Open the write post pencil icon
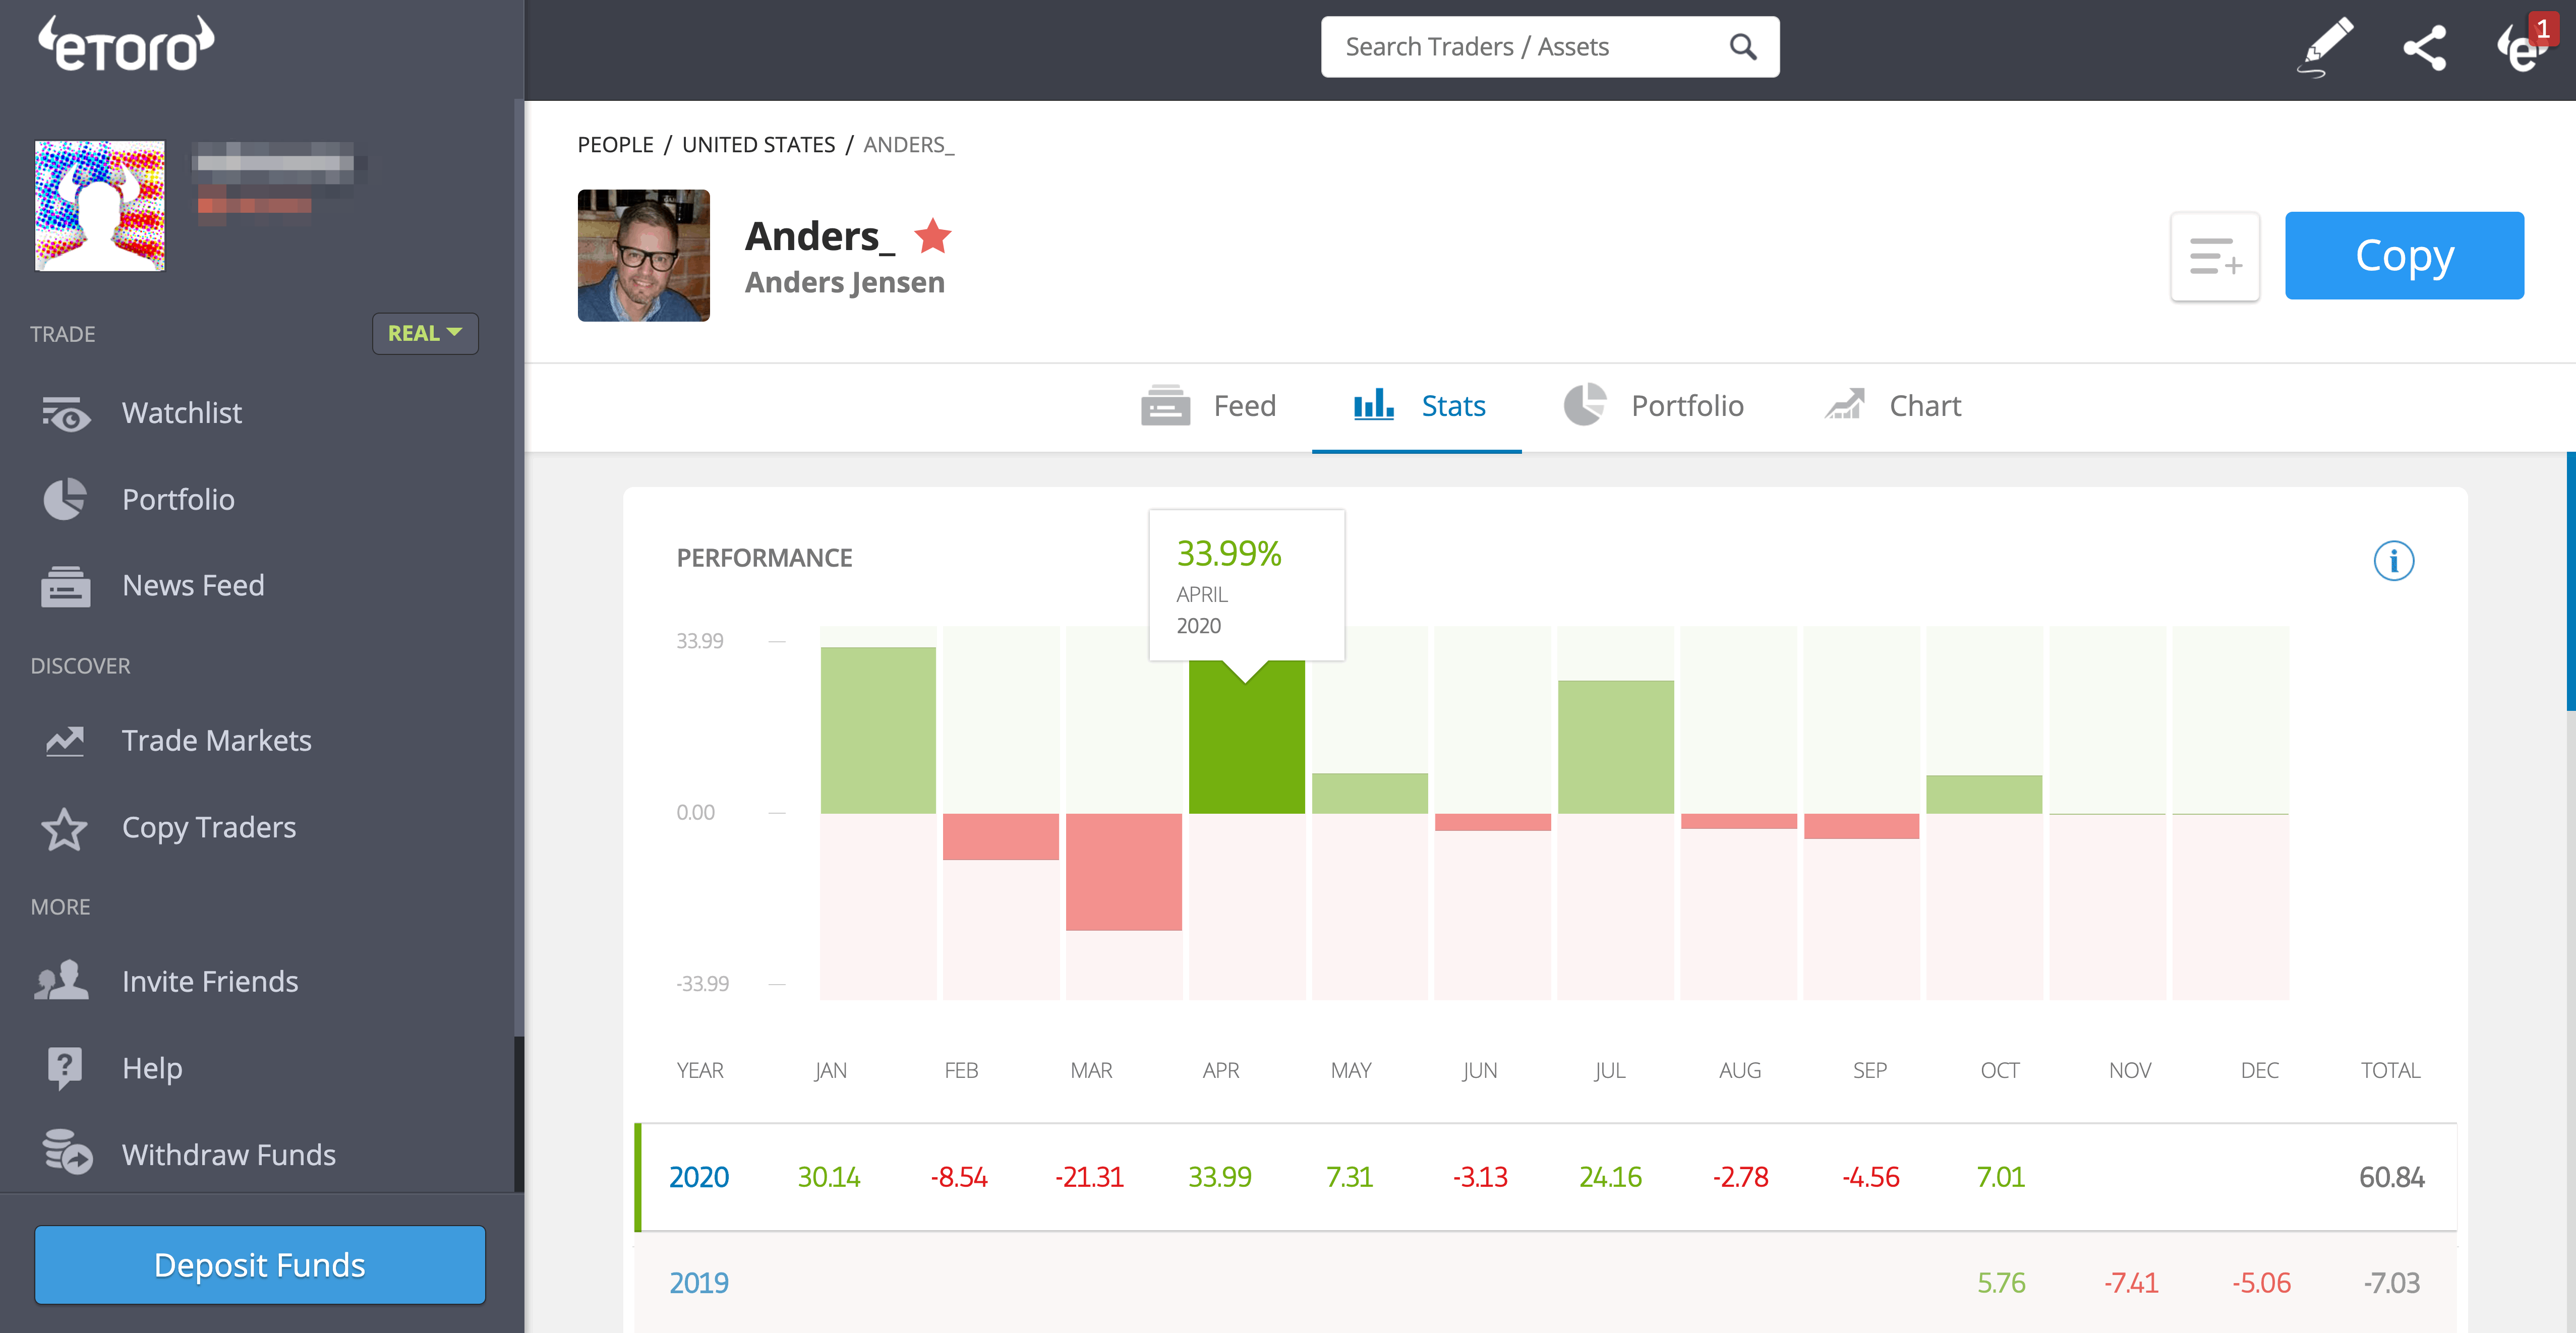The image size is (2576, 1333). pyautogui.click(x=2324, y=47)
